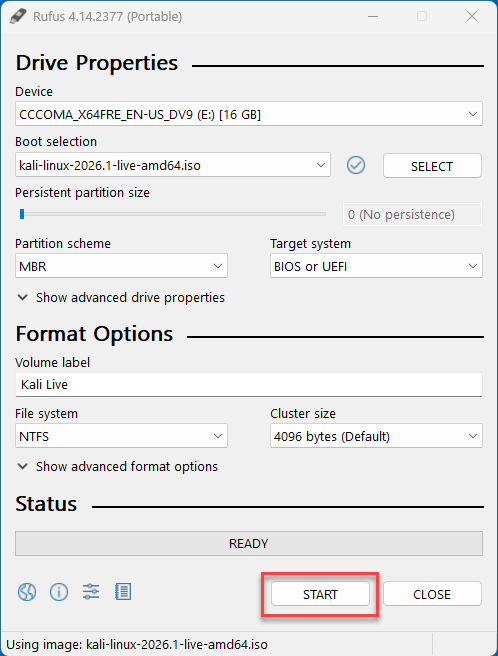Click the SELECT button
Image resolution: width=498 pixels, height=656 pixels.
point(432,166)
